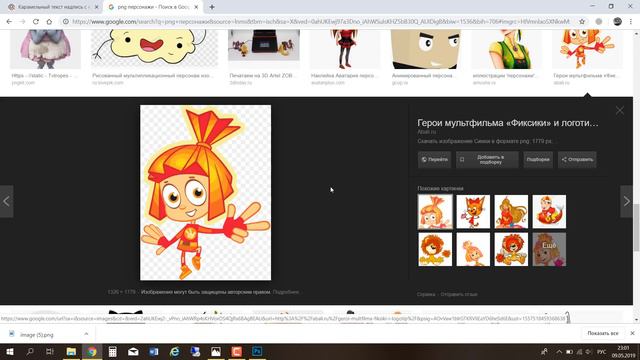This screenshot has height=360, width=640.
Task: Open Windows Start menu
Action: point(9,351)
